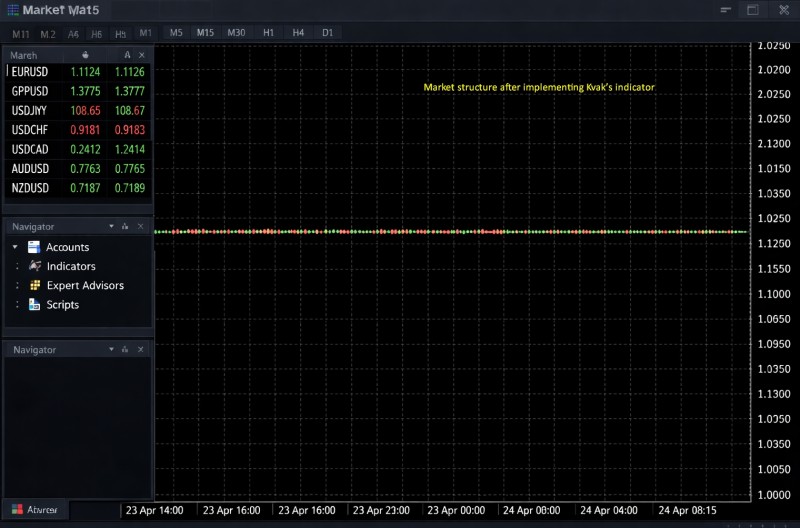
Task: Minimize the Market Mat5 window
Action: pyautogui.click(x=726, y=10)
